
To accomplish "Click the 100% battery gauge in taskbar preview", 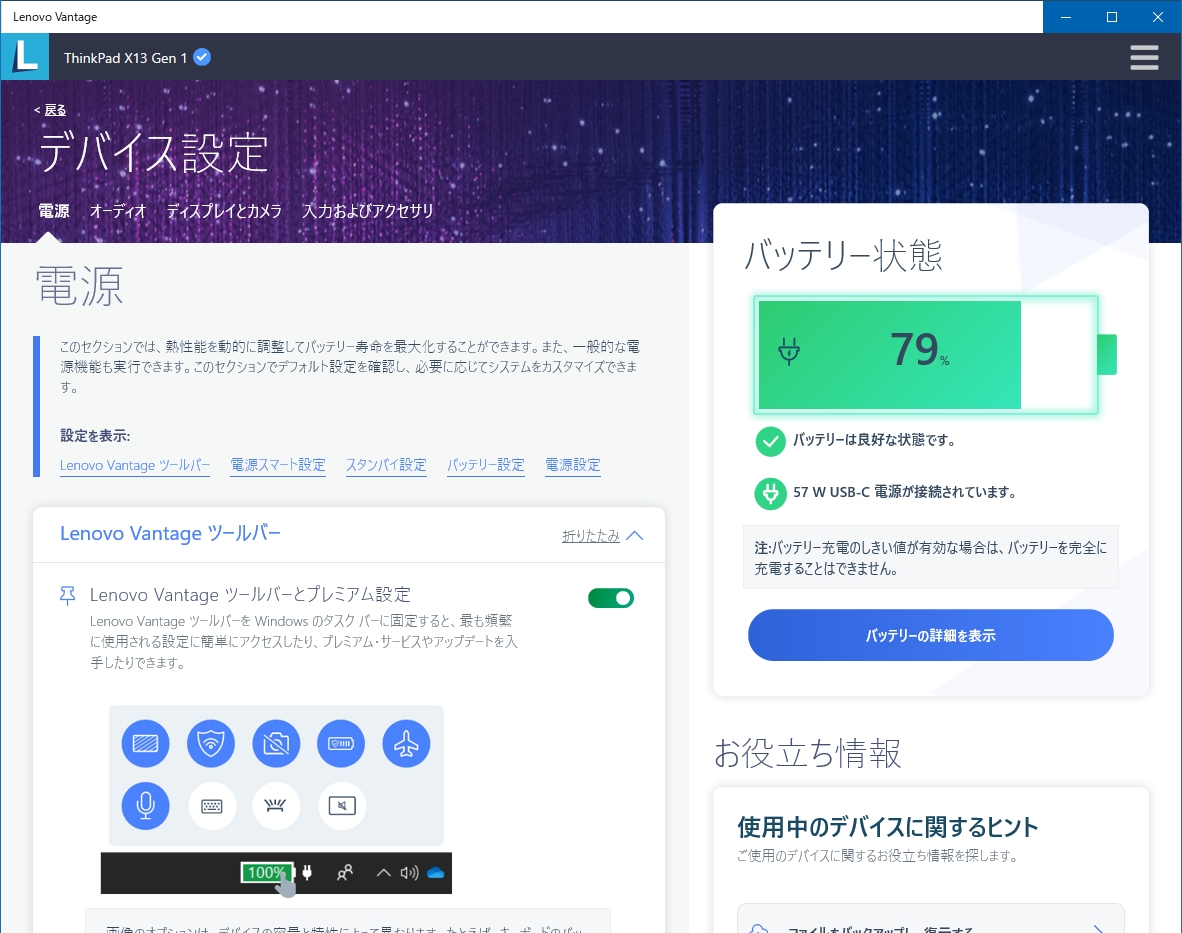I will [267, 873].
